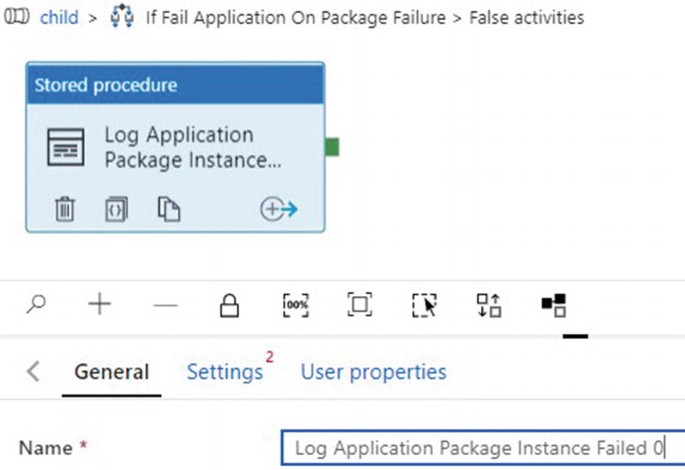View activity source code with braces icon

[x=116, y=209]
